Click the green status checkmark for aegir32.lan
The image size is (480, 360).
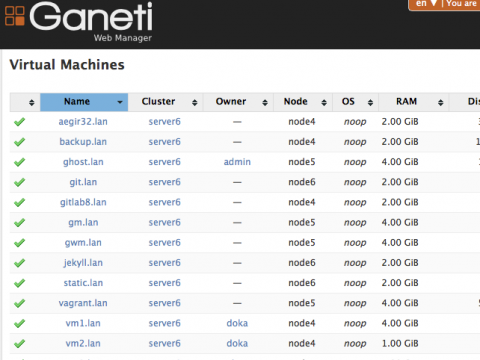(20, 122)
